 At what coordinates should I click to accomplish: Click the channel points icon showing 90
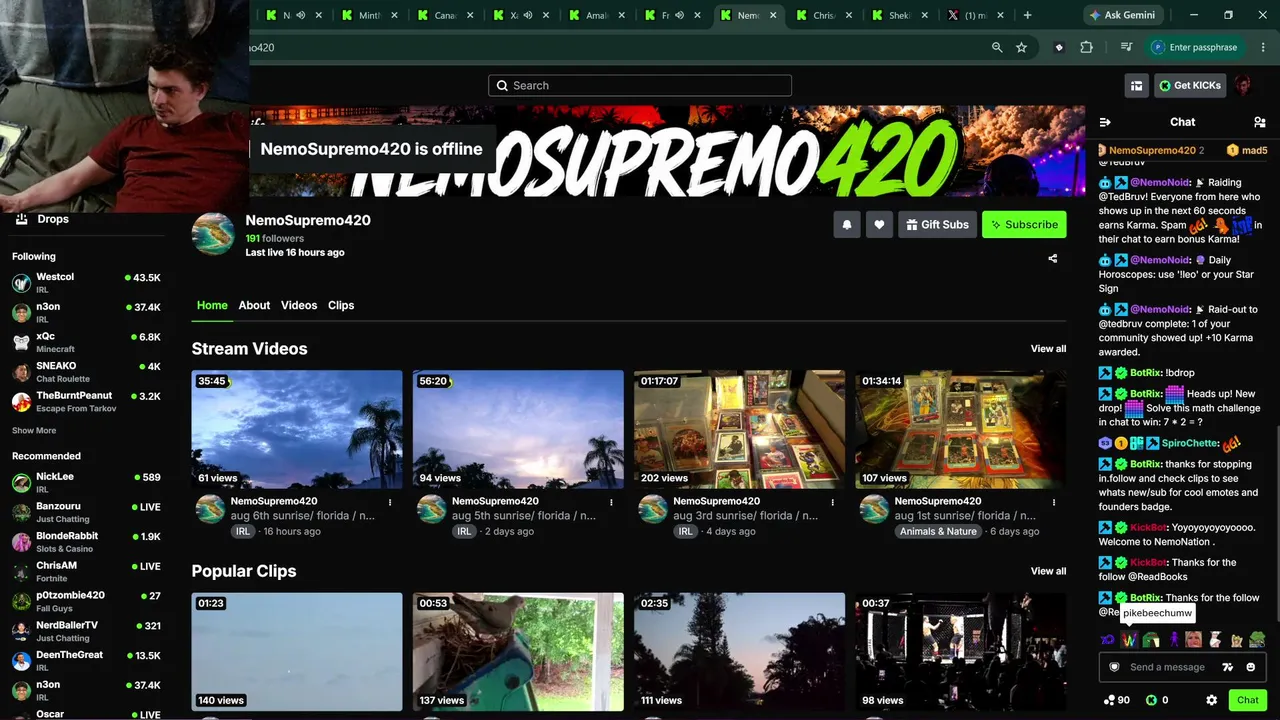pyautogui.click(x=1109, y=700)
